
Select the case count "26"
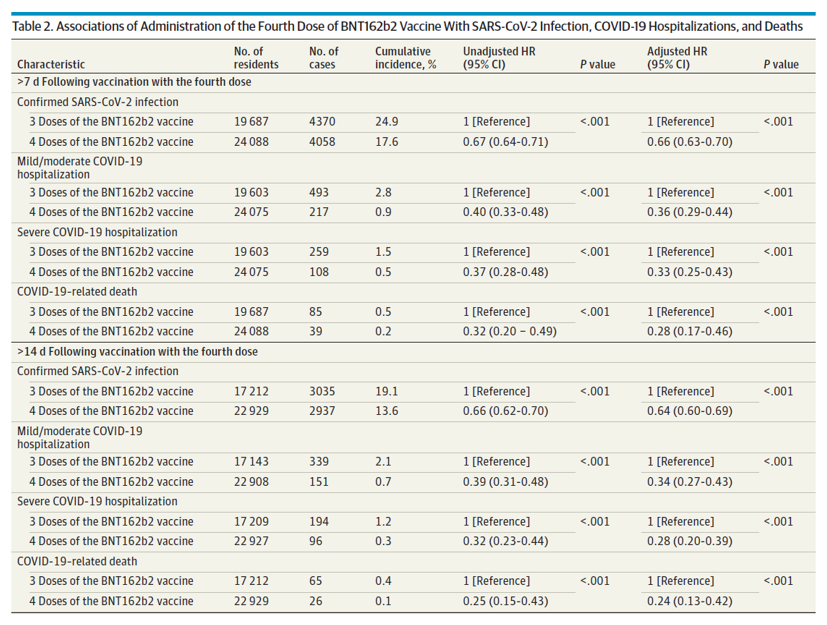point(315,601)
